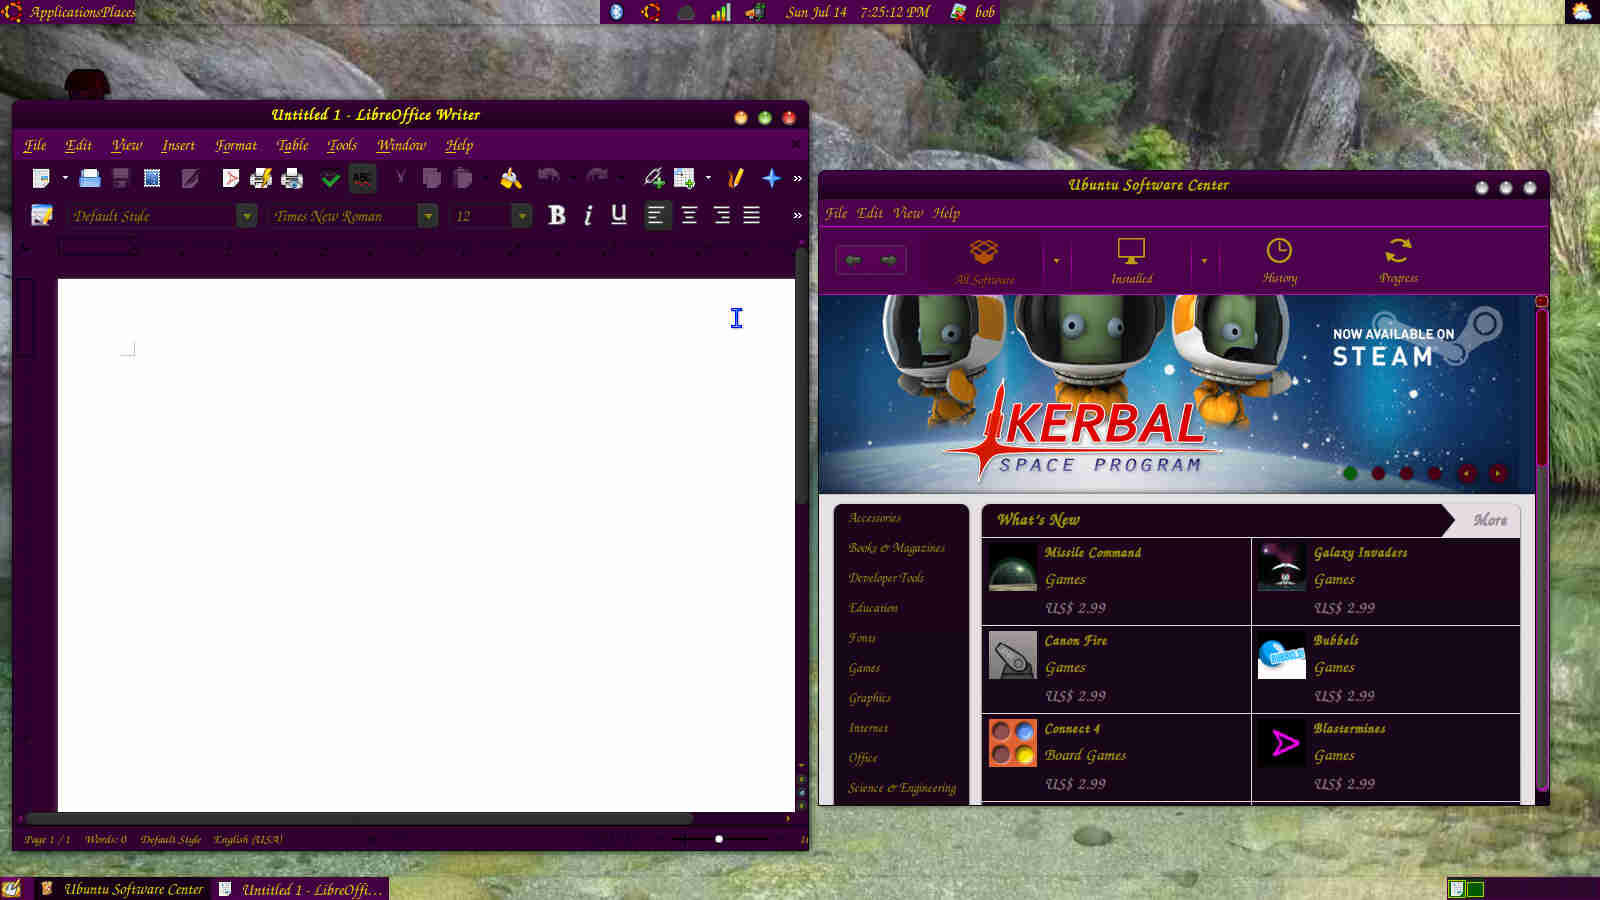Click the Cut icon in Writer toolbar
The height and width of the screenshot is (900, 1600).
coord(400,178)
